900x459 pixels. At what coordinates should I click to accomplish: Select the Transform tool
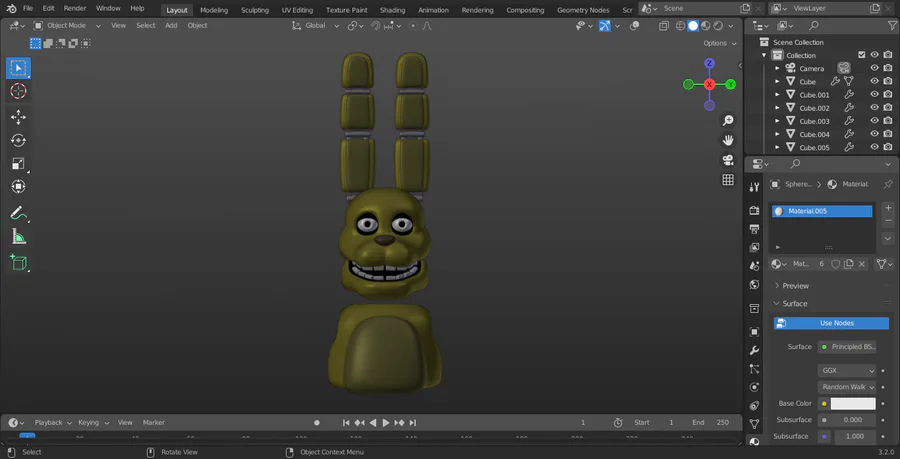coord(18,186)
